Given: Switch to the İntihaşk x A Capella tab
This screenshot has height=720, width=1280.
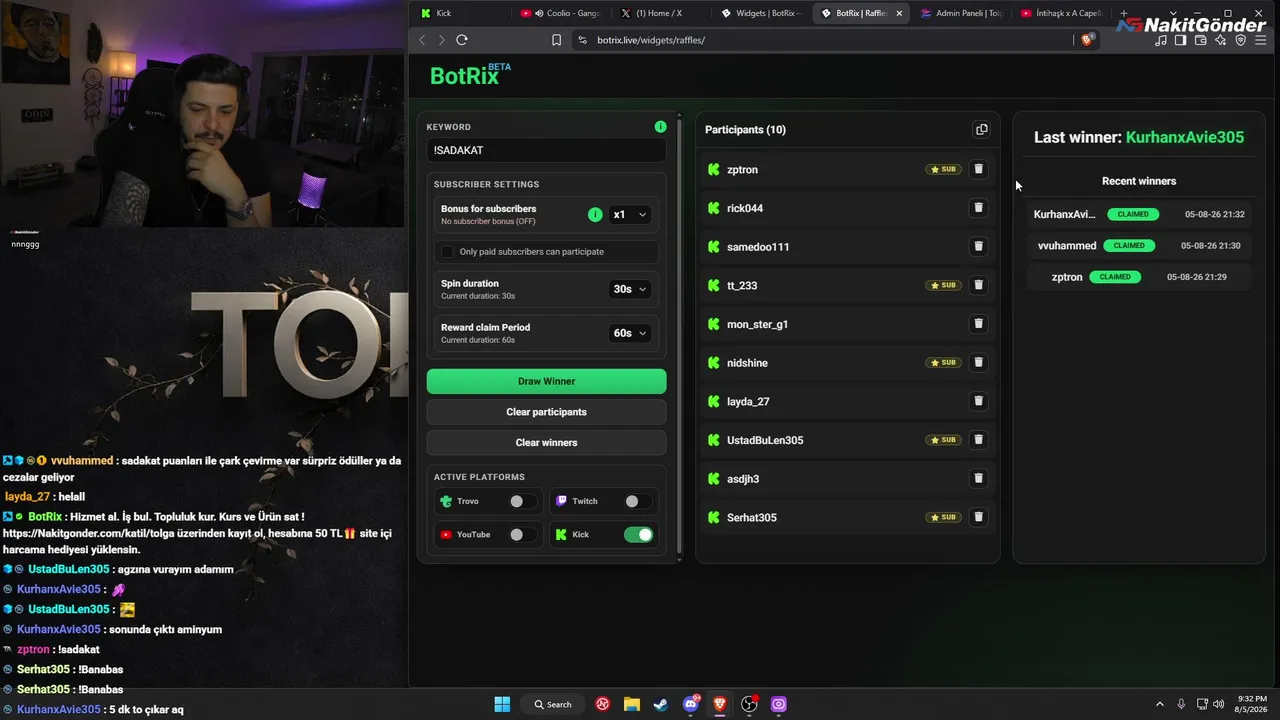Looking at the screenshot, I should click(x=1061, y=13).
